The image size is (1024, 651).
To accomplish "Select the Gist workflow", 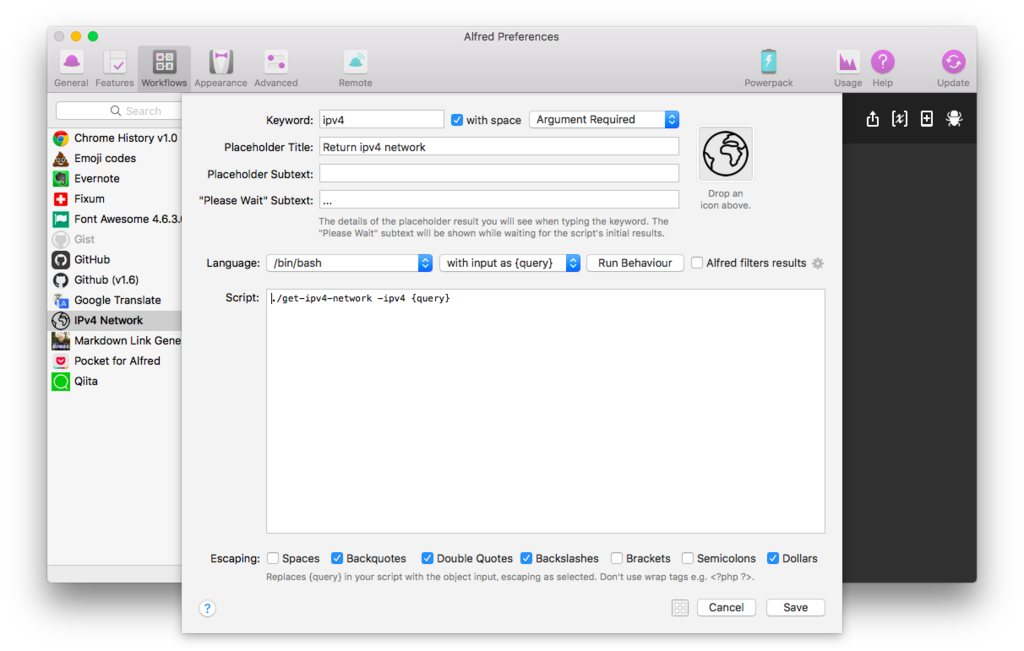I will tap(115, 239).
